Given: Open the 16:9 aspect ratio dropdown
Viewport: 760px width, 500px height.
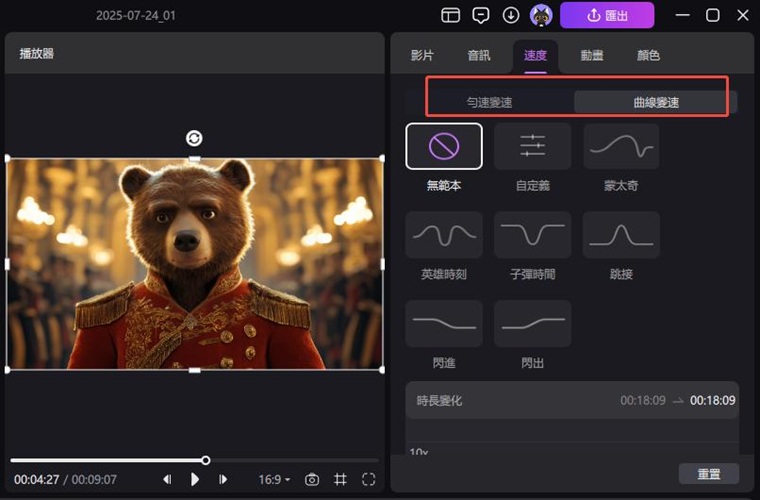Looking at the screenshot, I should pyautogui.click(x=274, y=480).
